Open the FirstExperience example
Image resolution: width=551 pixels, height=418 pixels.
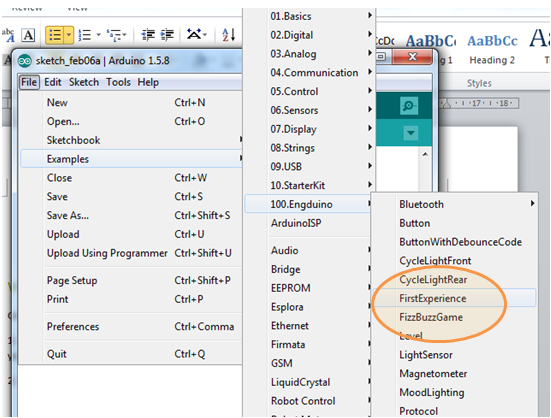point(454,298)
